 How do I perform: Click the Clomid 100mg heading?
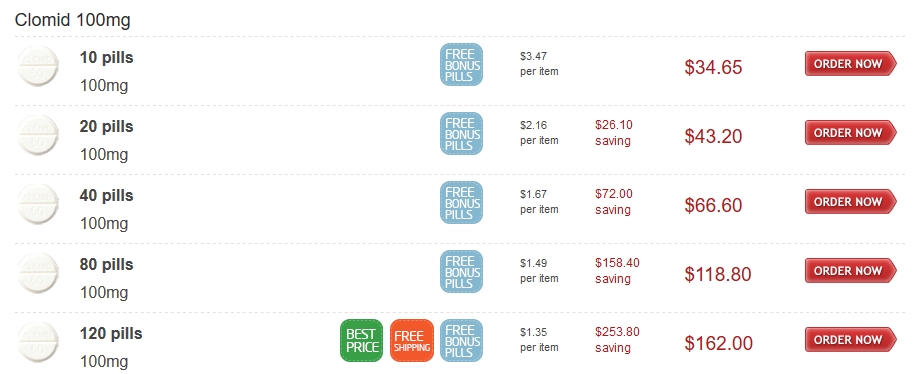[73, 21]
